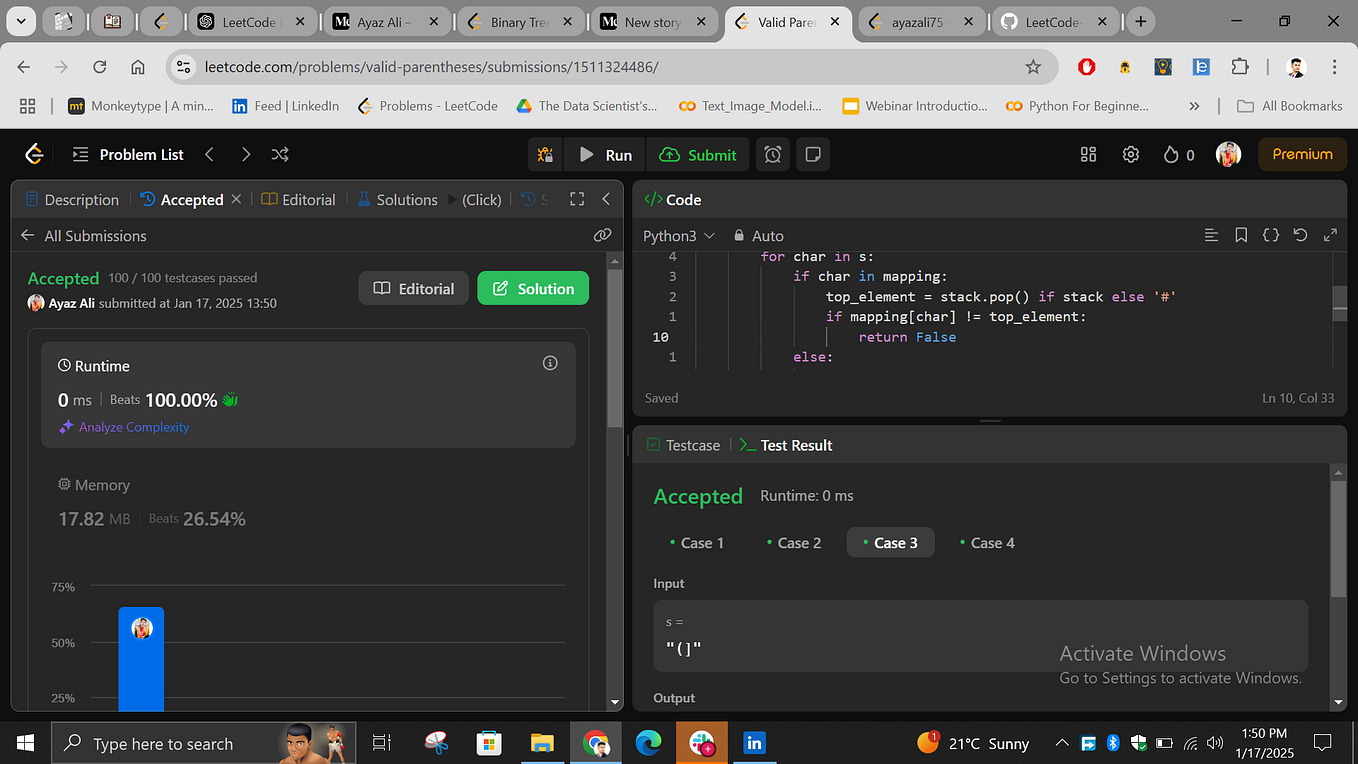Open the timer alarm clock icon
The image size is (1358, 764).
772,154
